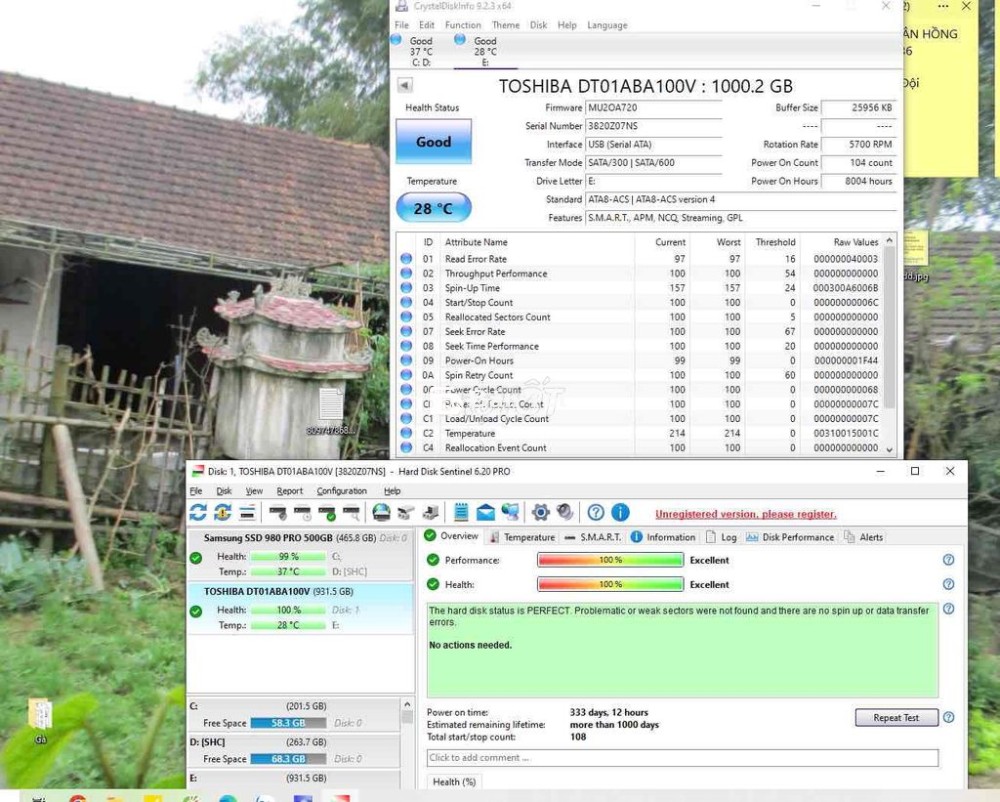Click help icon beside Repeat Test button
The height and width of the screenshot is (802, 1000).
(x=948, y=717)
